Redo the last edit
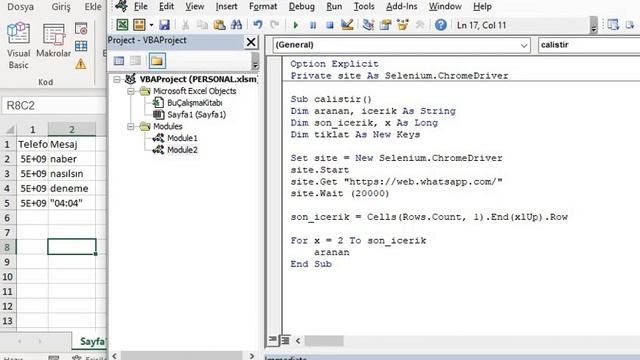This screenshot has width=640, height=360. coord(275,25)
